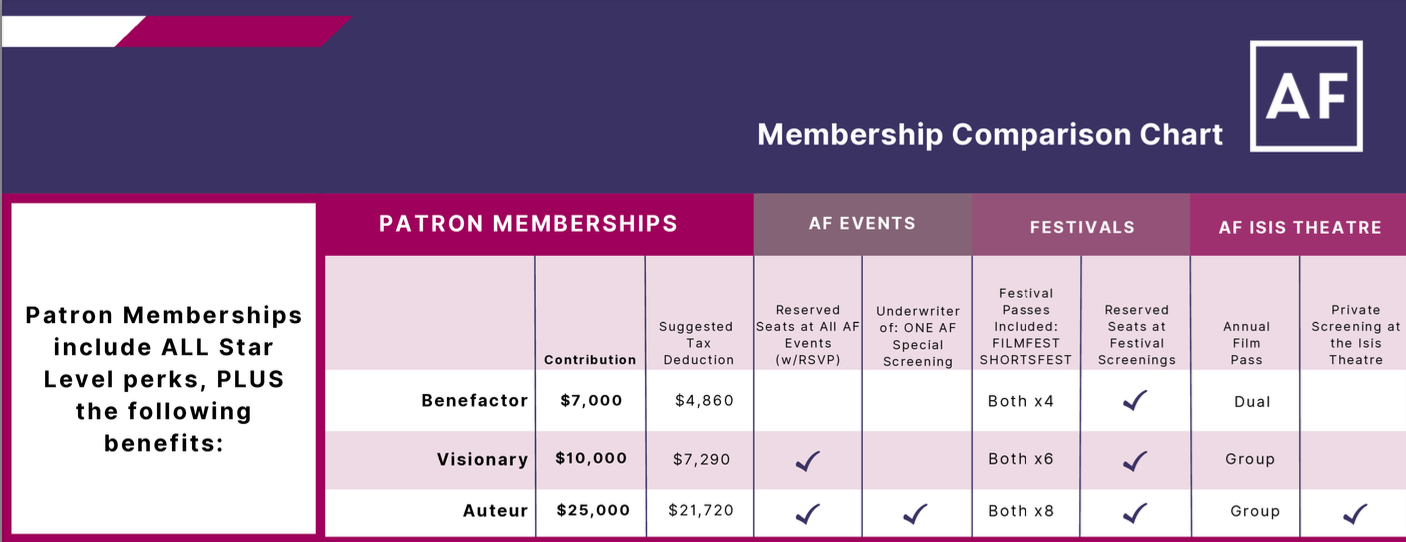The height and width of the screenshot is (542, 1406).
Task: Click Auteur's Reserved Festival Seats checkmark
Action: (x=1135, y=513)
